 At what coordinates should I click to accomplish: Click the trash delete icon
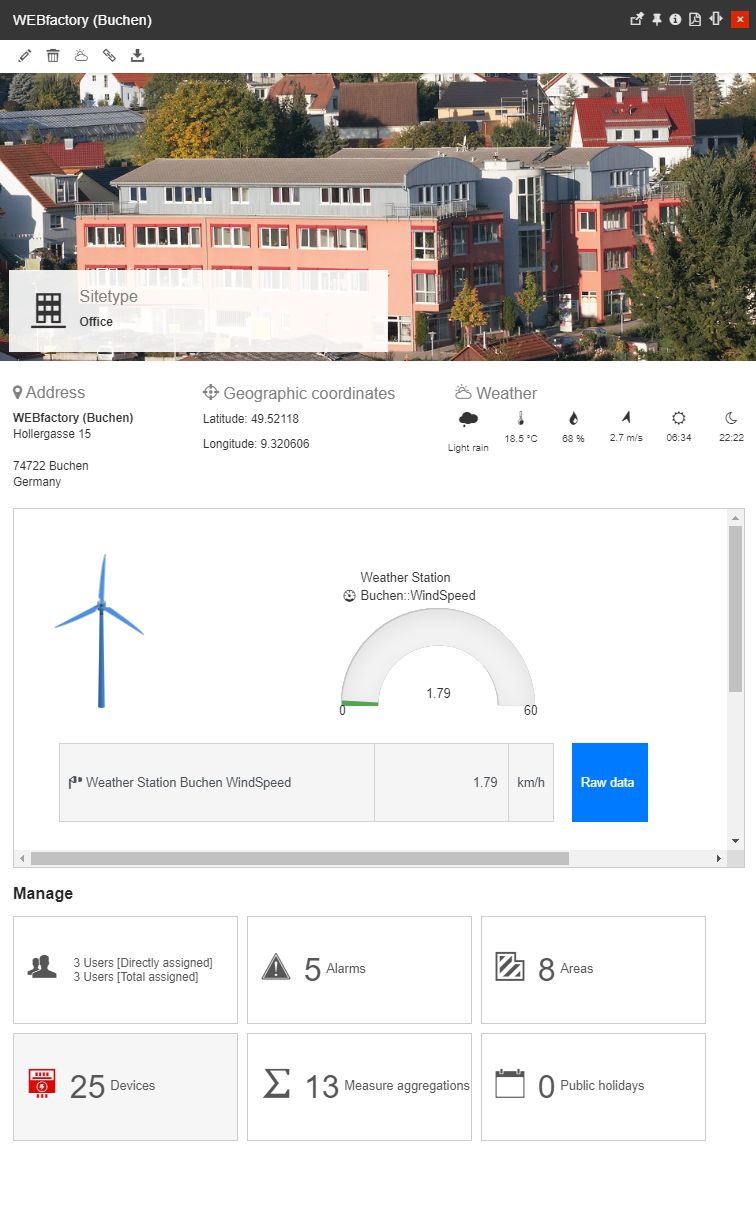(x=53, y=56)
